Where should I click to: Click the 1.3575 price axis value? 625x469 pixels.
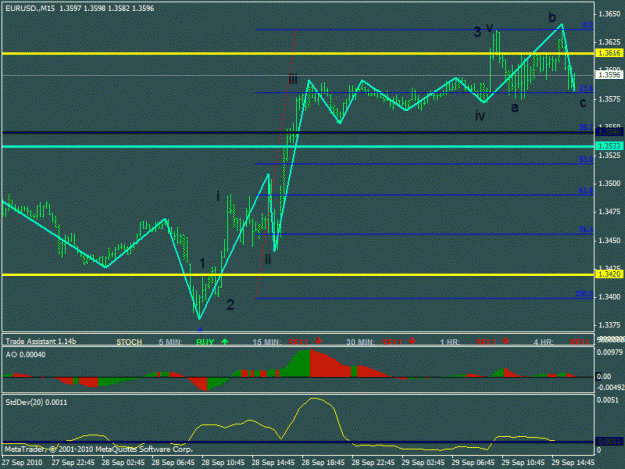point(610,99)
